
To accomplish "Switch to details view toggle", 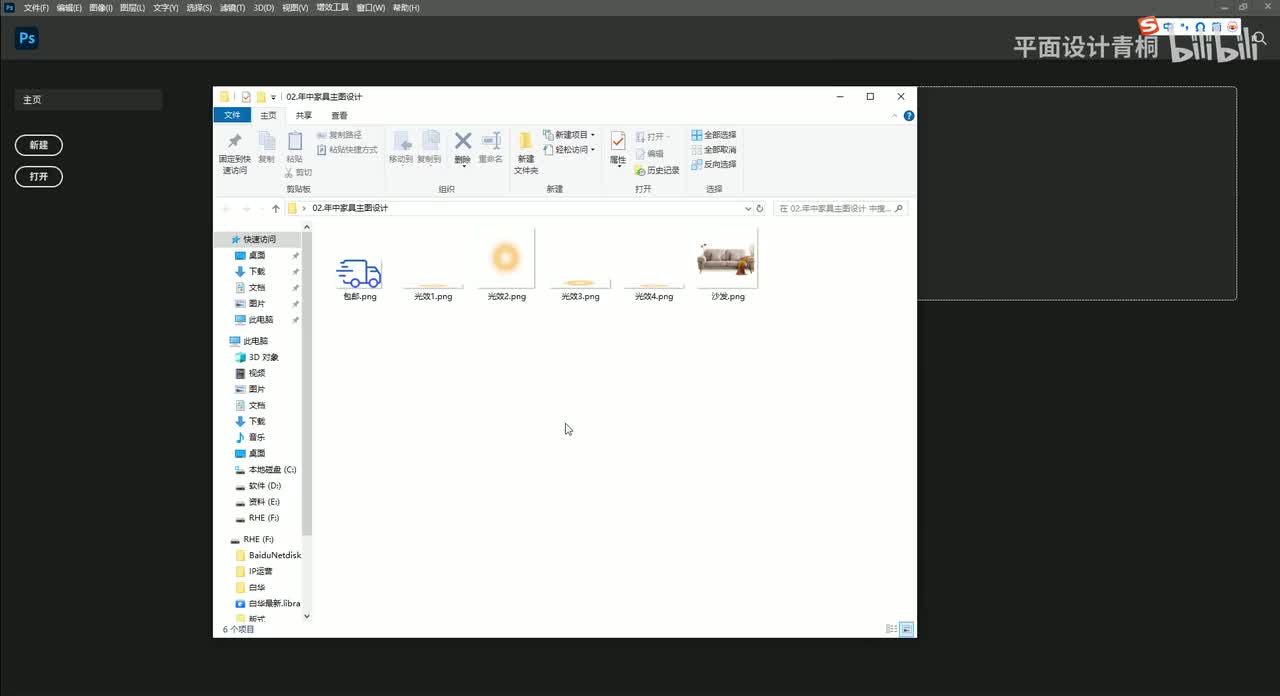I will tap(891, 629).
